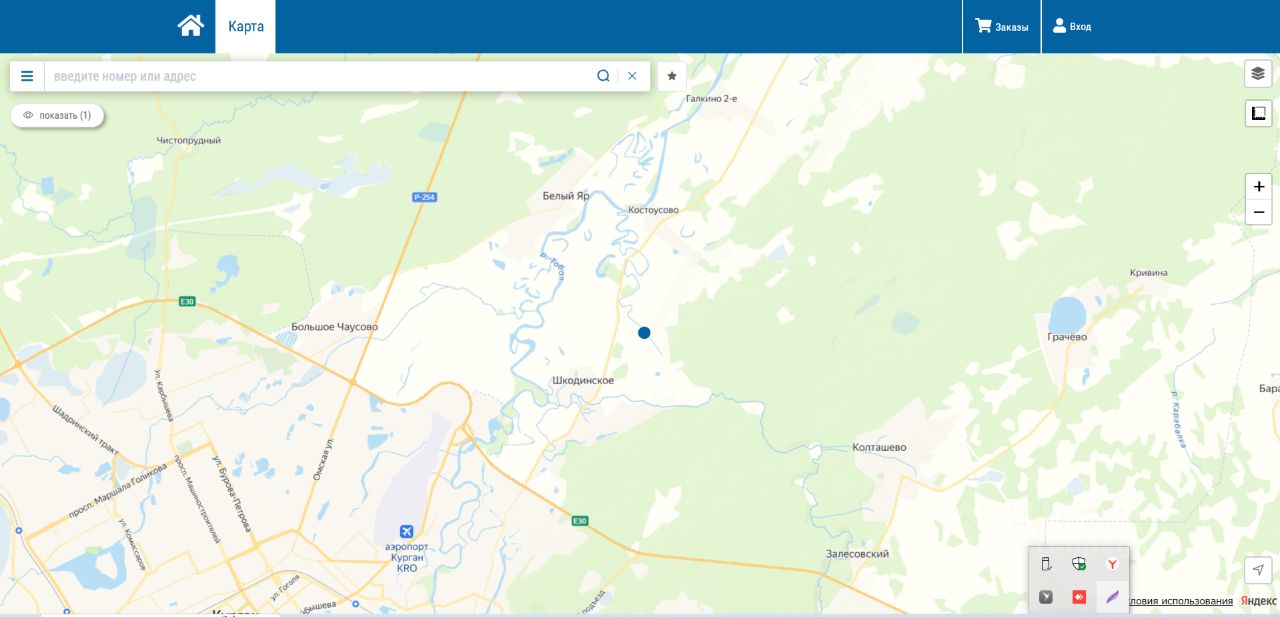The height and width of the screenshot is (617, 1280).
Task: Click the Яндекс logo
Action: click(x=1259, y=601)
